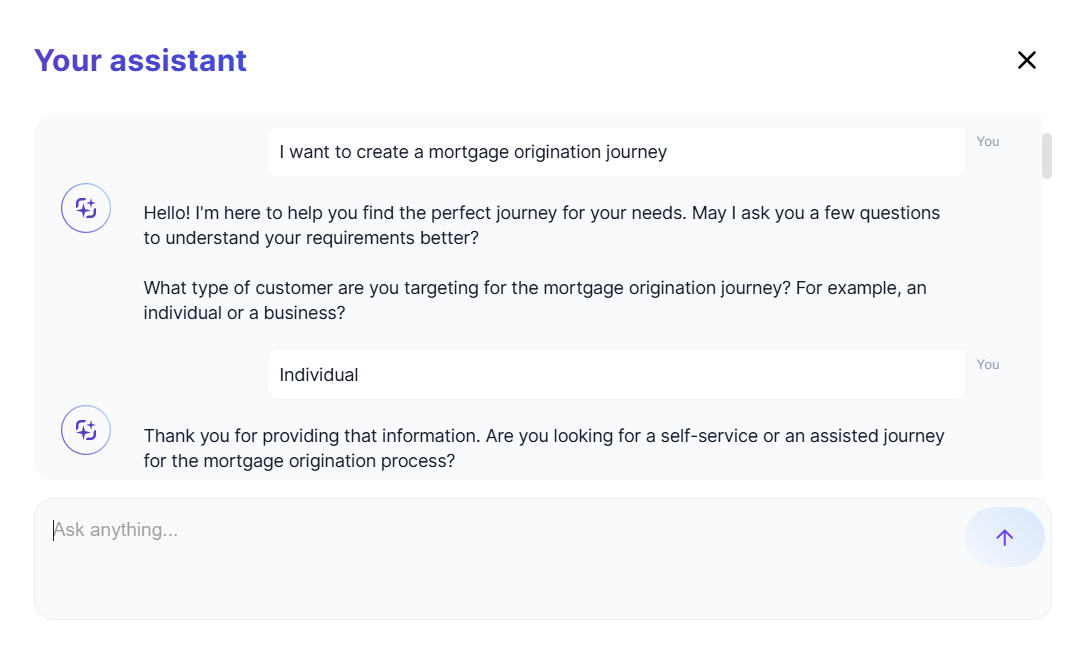Select the Individual reply bubble
Screen dimensions: 1086x665
coord(615,375)
